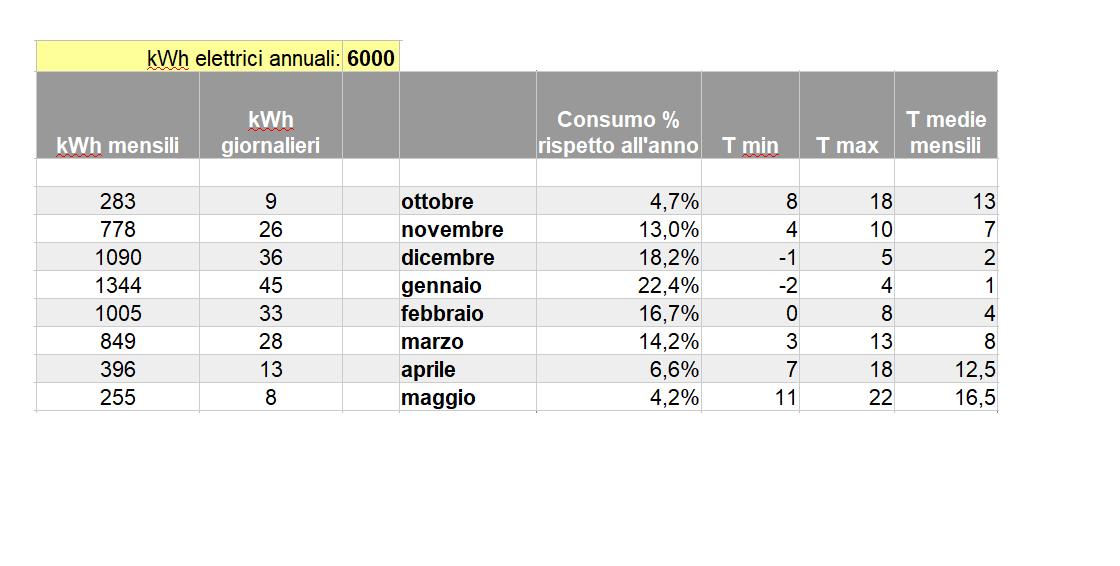Select the annual kWh value 6000 cell

[371, 57]
